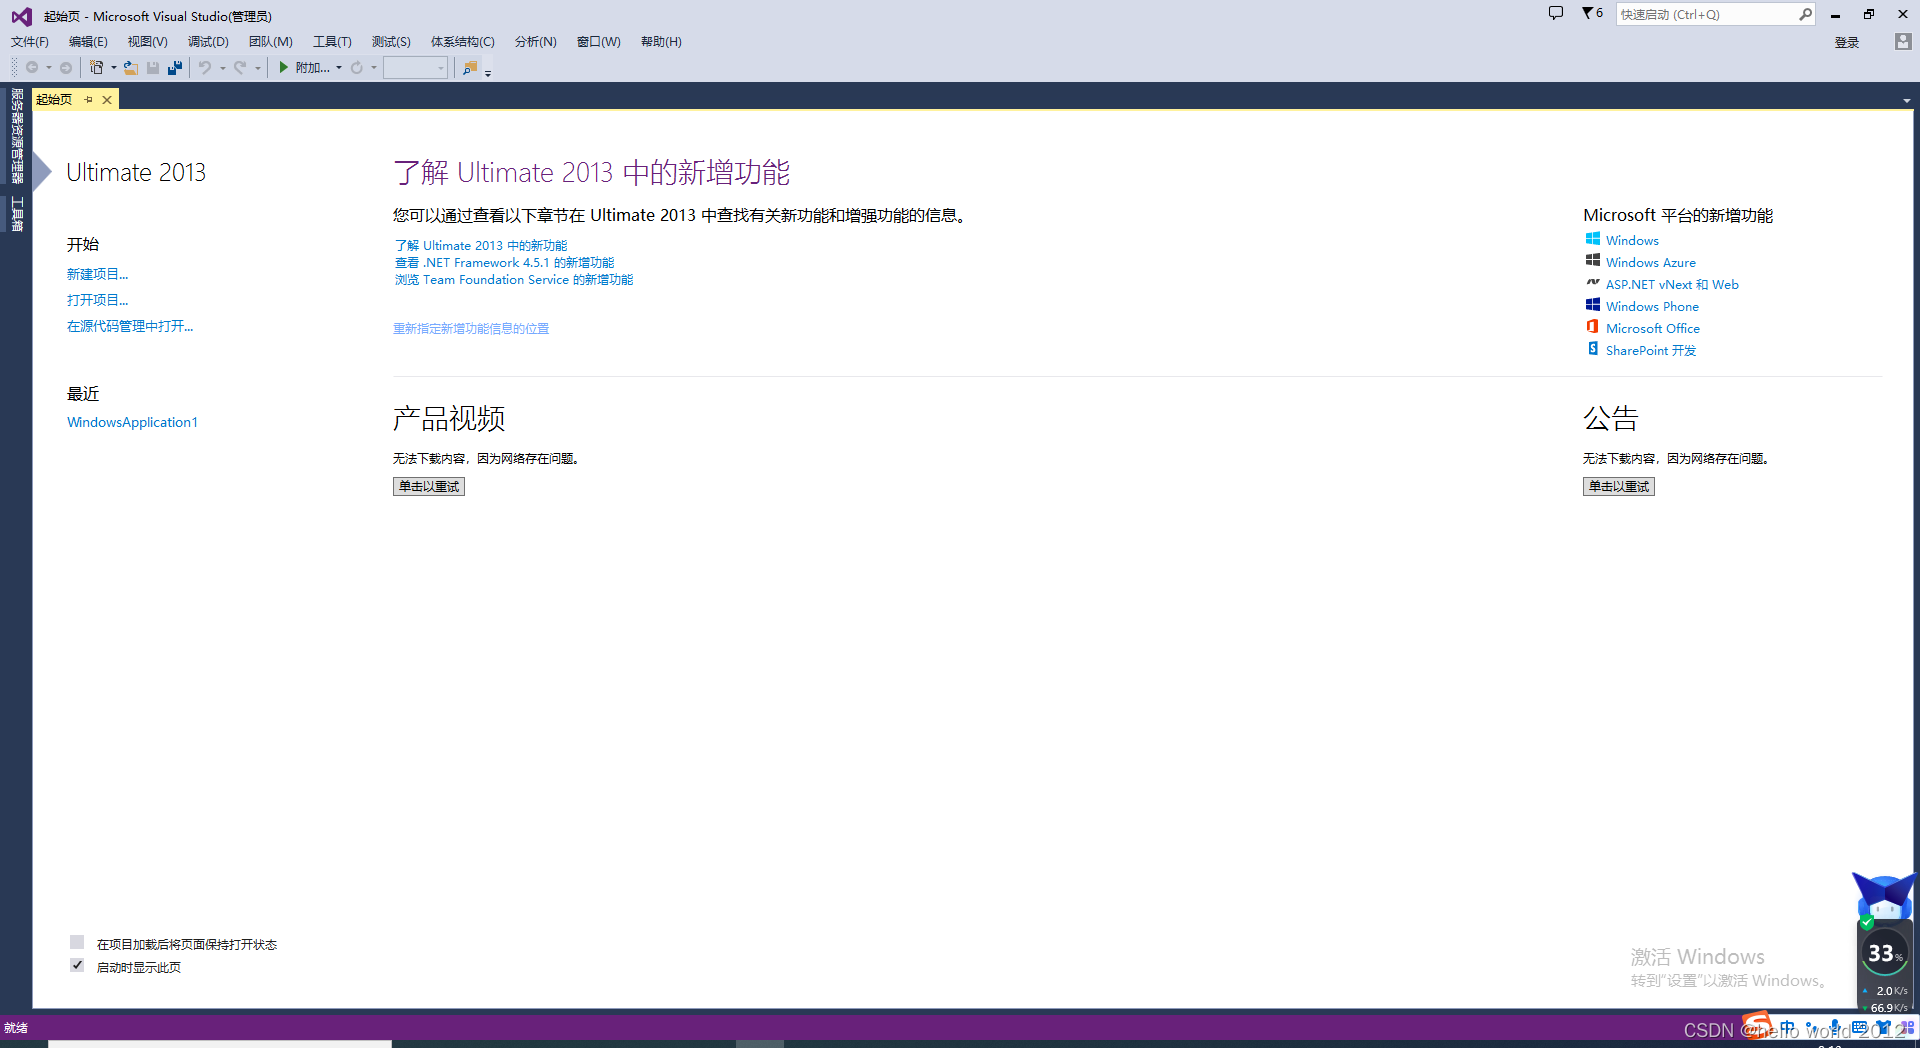This screenshot has width=1920, height=1048.
Task: Open the toolbar overflow options arrow
Action: point(488,72)
